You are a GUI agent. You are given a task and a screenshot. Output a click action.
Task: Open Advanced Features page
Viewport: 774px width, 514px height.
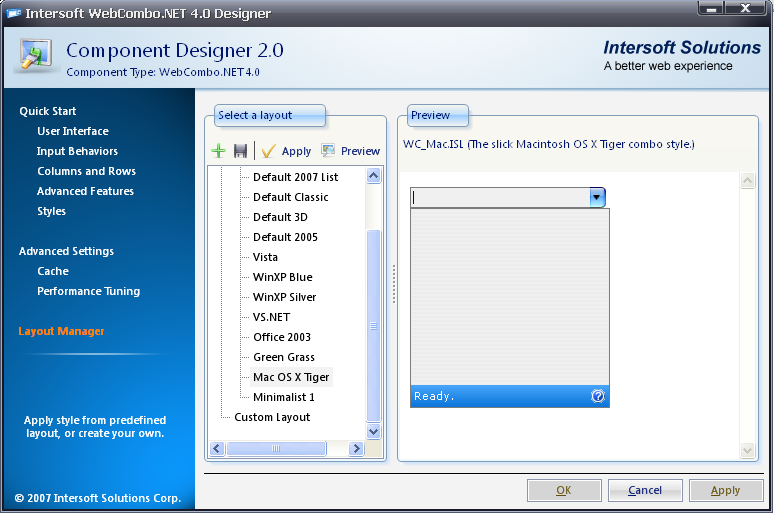point(85,191)
